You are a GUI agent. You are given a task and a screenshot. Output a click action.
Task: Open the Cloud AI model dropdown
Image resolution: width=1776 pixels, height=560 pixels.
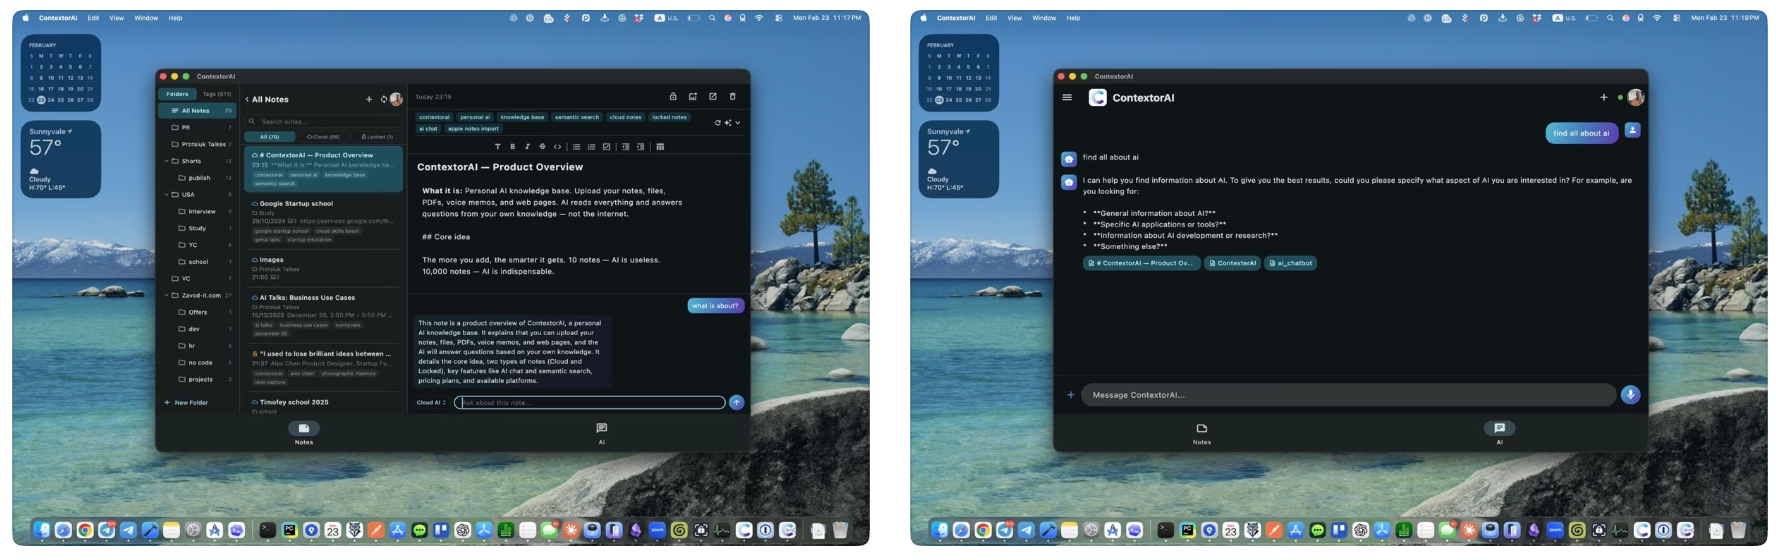(x=432, y=402)
